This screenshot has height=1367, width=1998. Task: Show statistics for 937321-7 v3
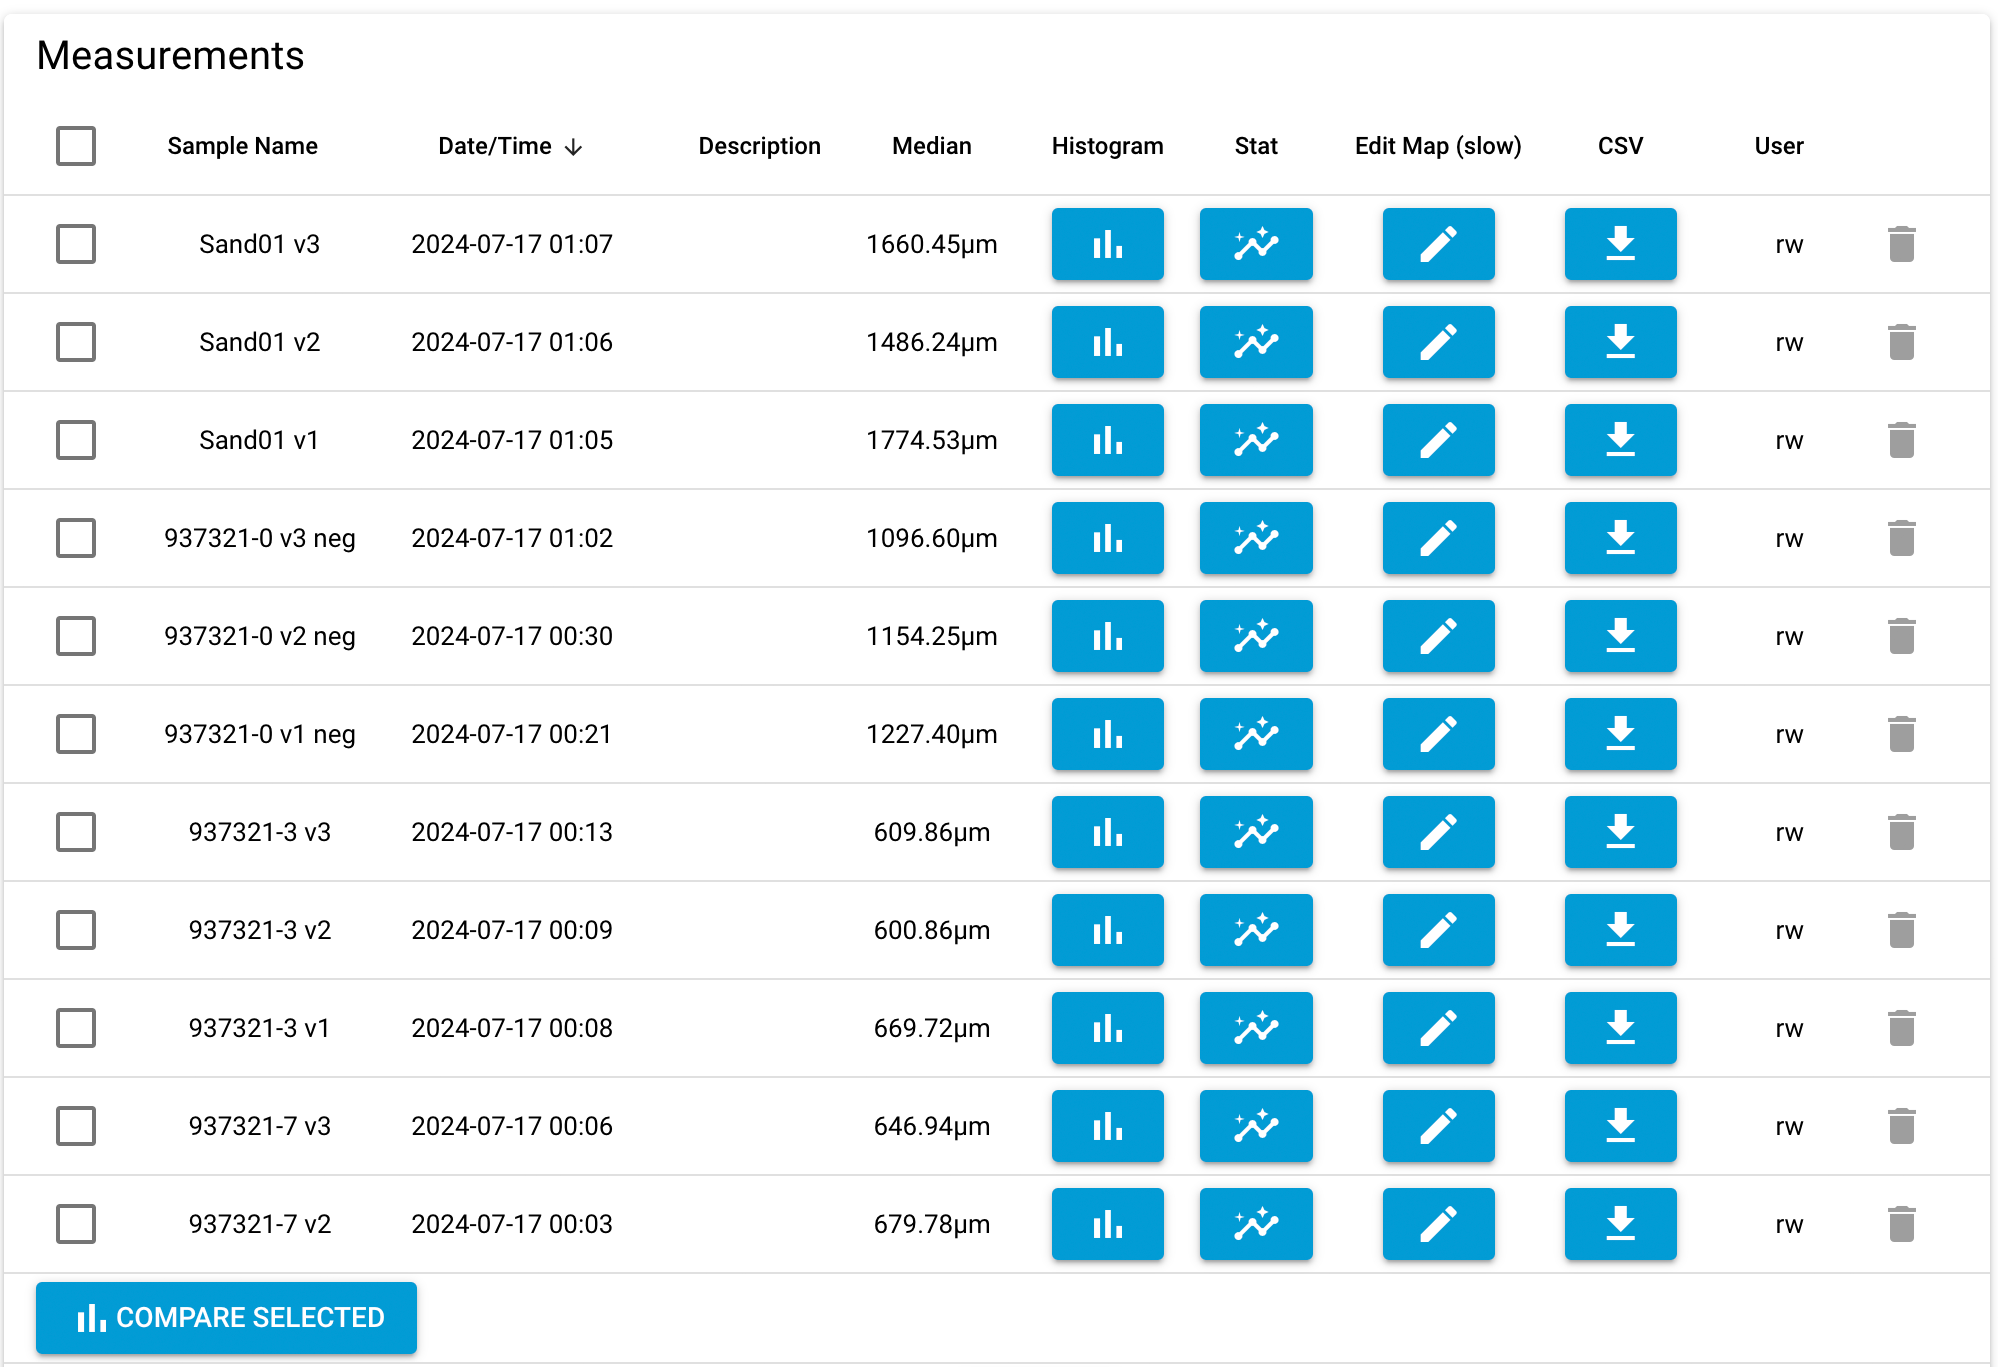pos(1255,1126)
